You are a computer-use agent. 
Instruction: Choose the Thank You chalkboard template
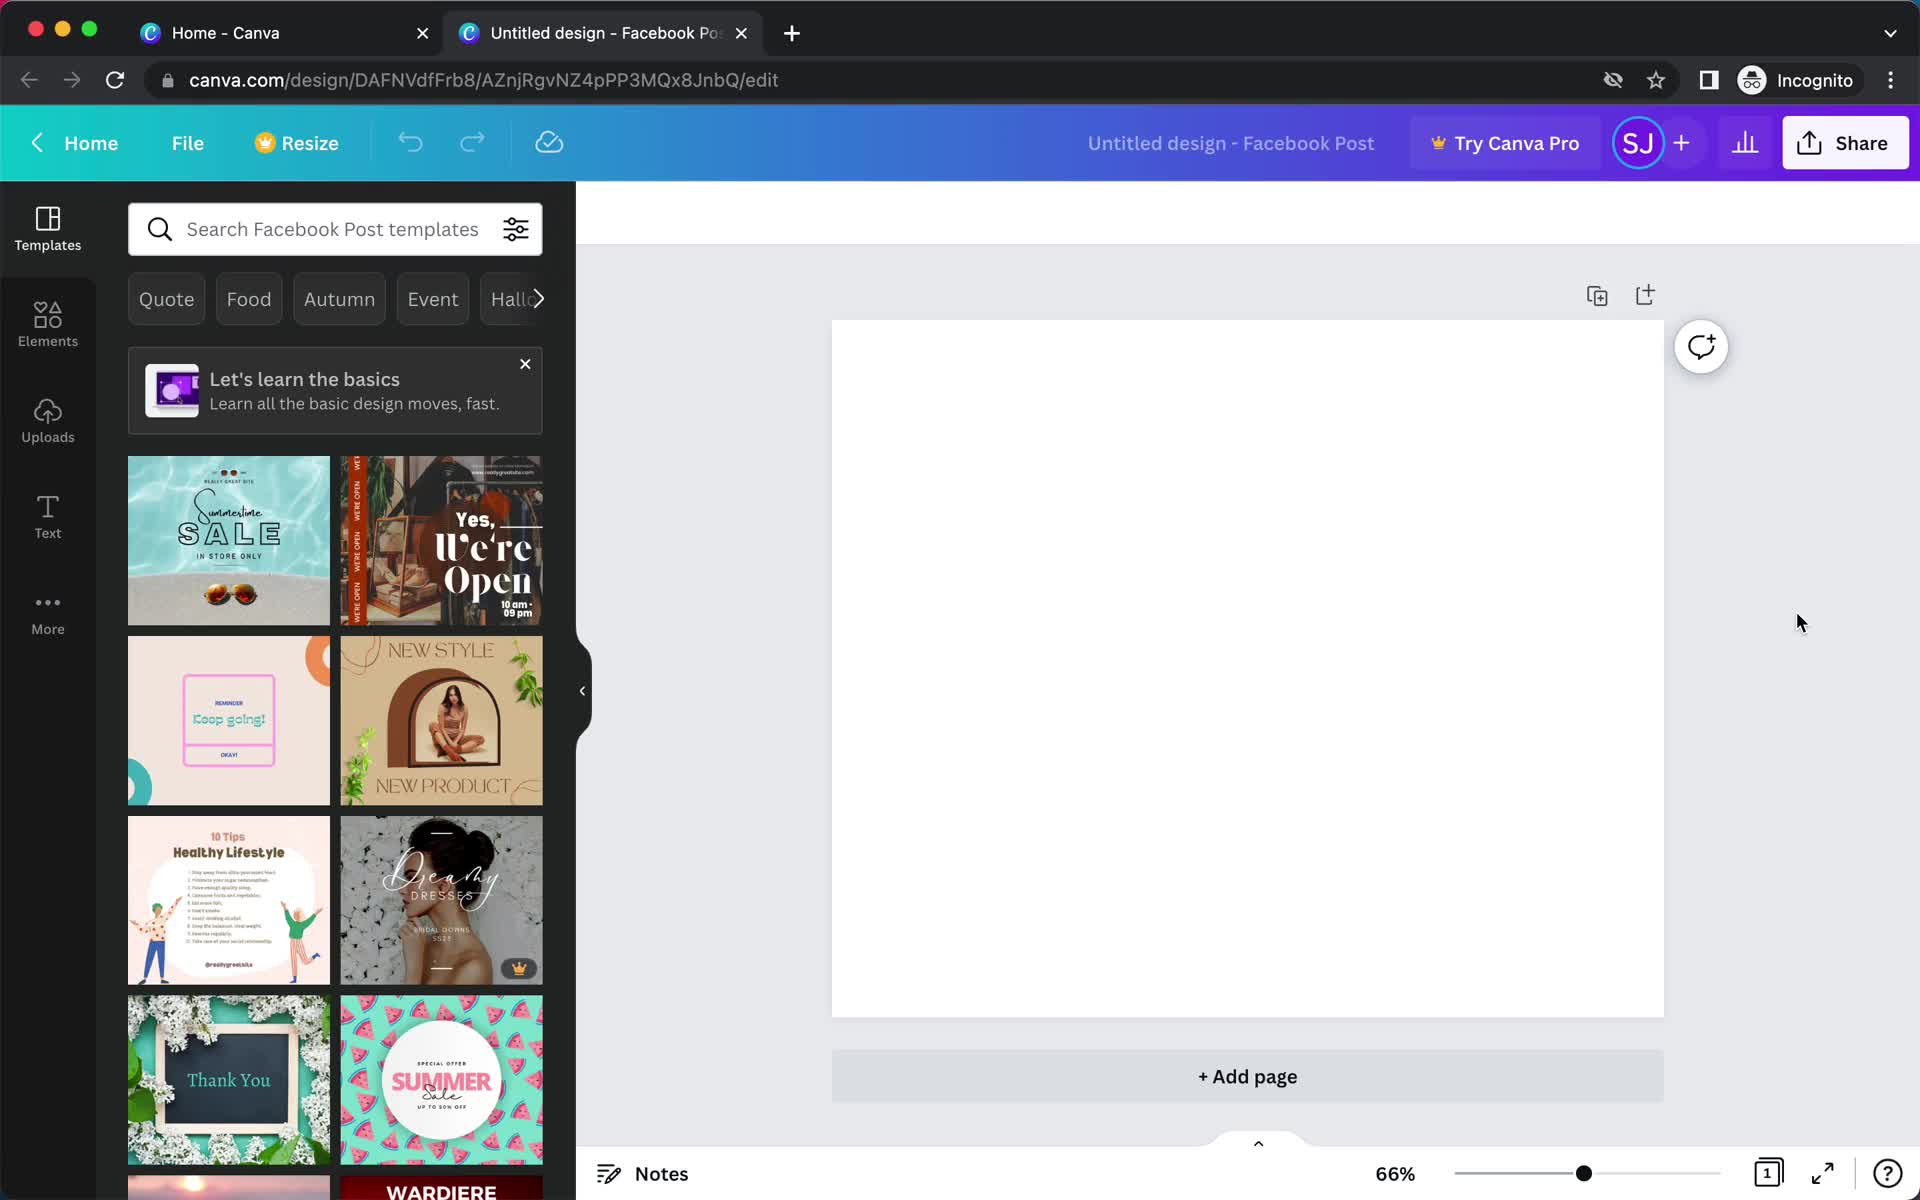[229, 1080]
